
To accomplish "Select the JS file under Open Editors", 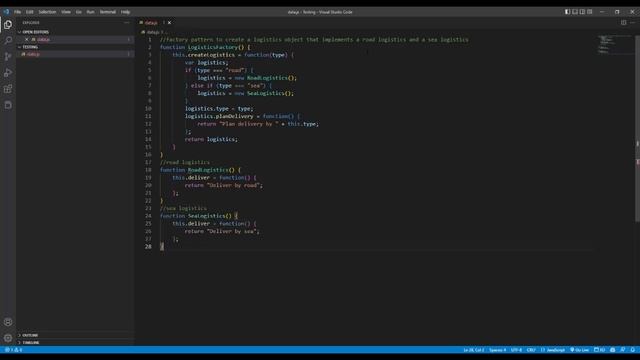I will click(75, 39).
